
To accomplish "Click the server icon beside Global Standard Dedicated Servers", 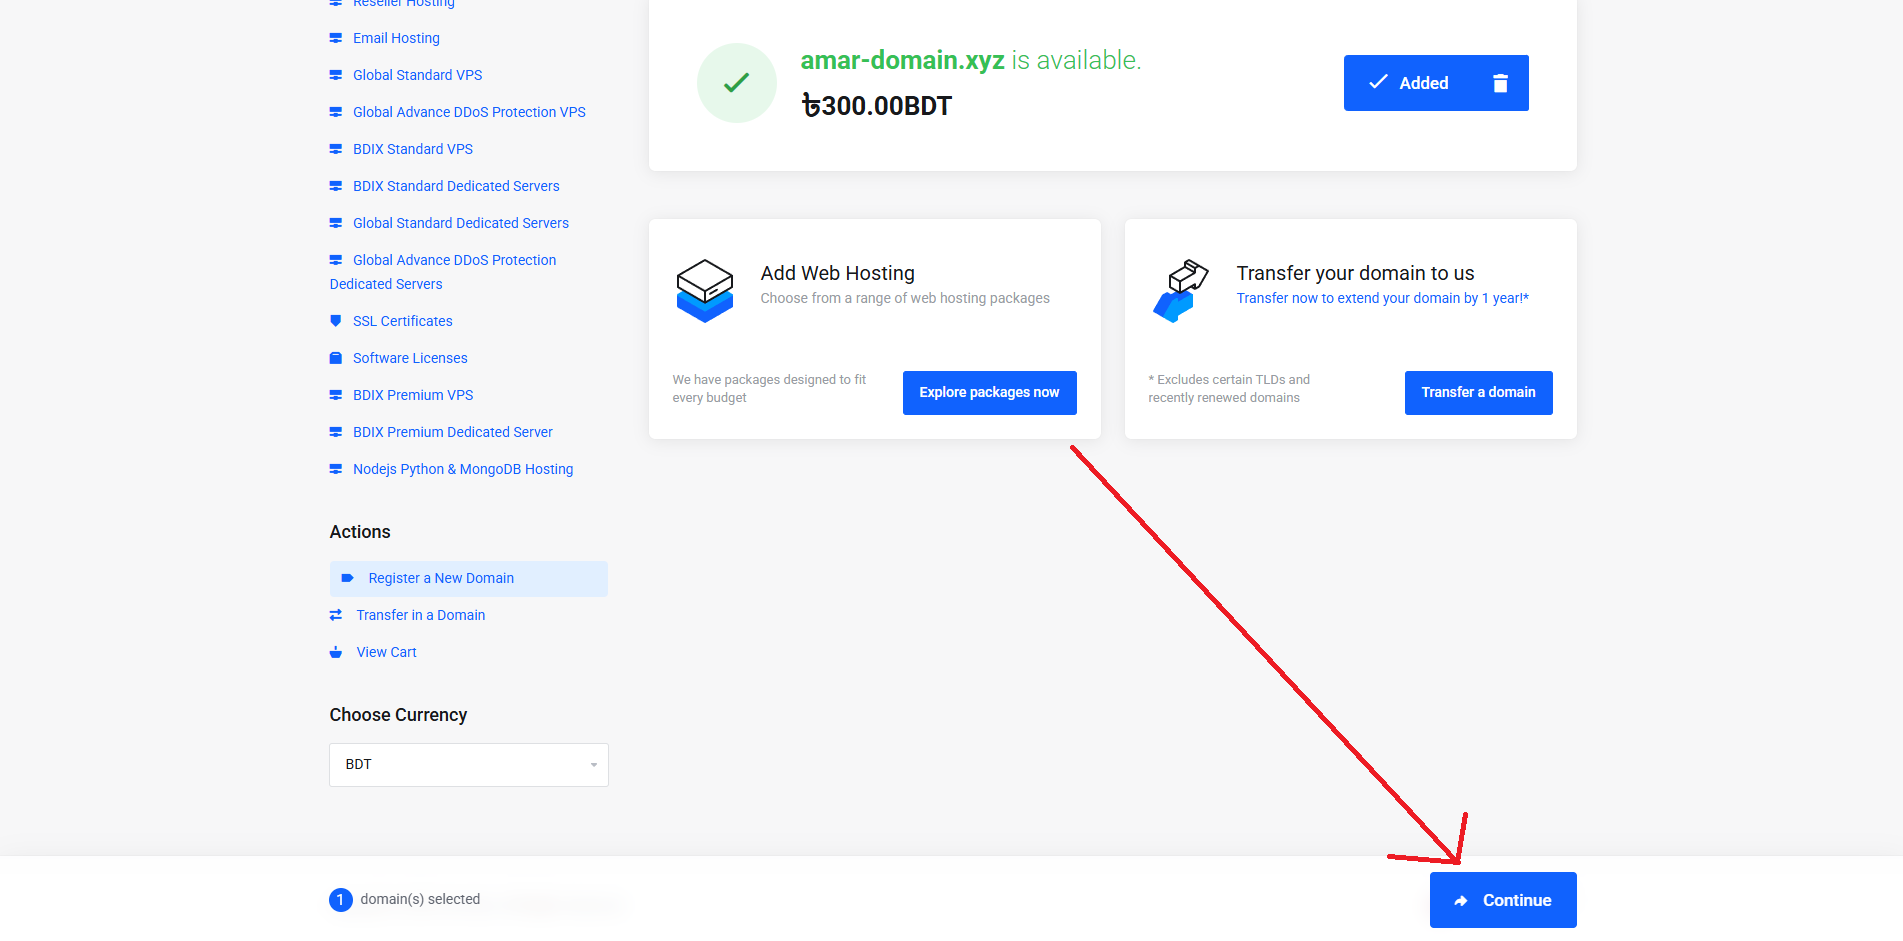I will click(336, 223).
